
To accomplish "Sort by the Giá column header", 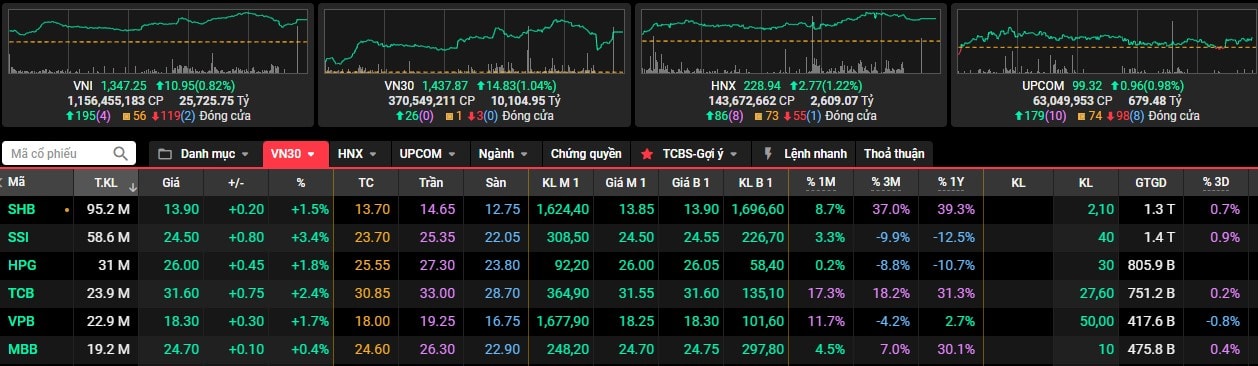I will (x=171, y=183).
